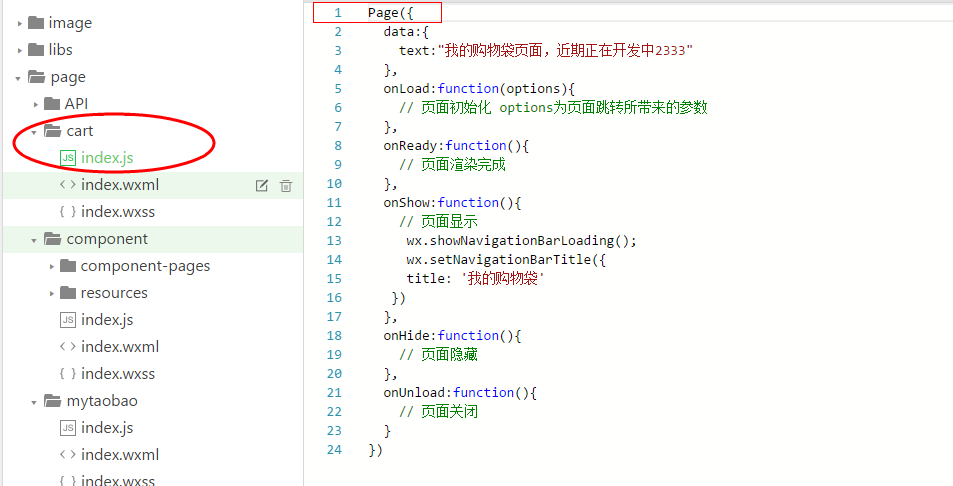Click the text string value on line 3
This screenshot has width=953, height=486.
click(x=566, y=50)
